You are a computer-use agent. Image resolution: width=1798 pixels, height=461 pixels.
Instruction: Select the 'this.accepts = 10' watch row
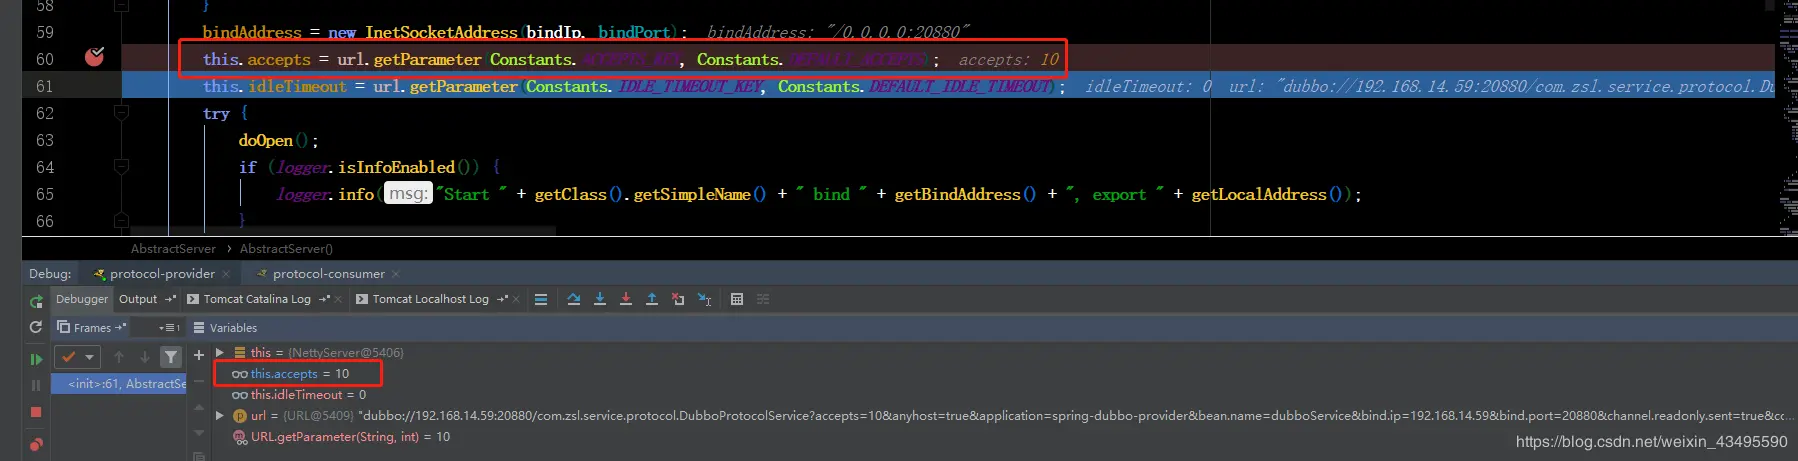290,374
